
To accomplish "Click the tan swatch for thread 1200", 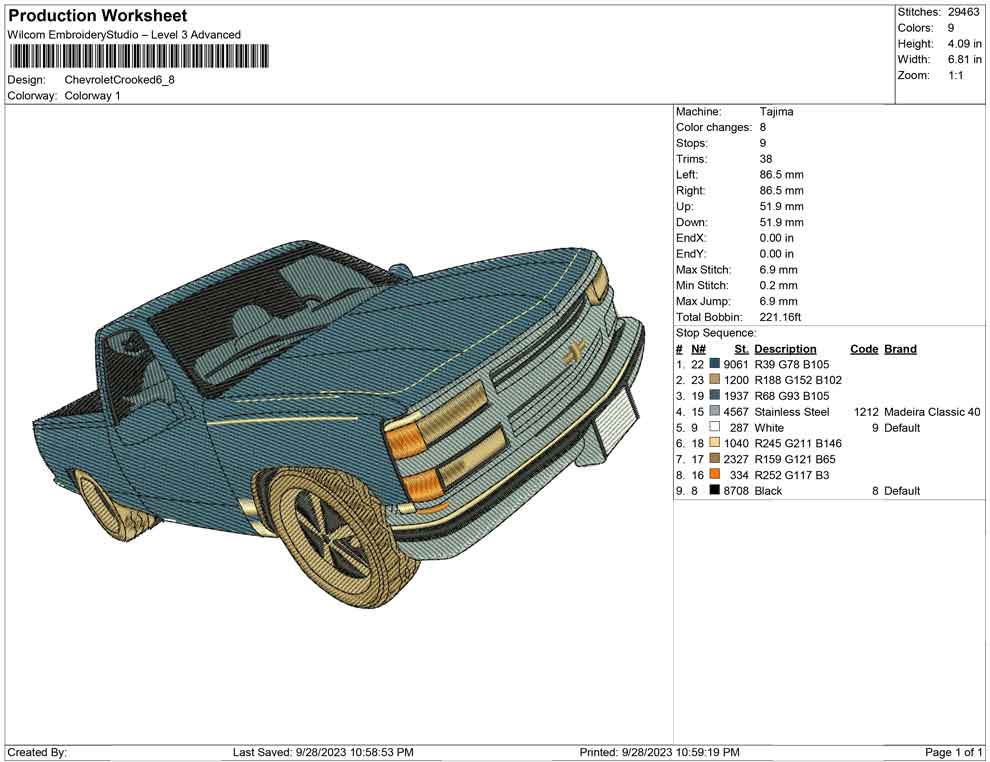I will tap(715, 380).
